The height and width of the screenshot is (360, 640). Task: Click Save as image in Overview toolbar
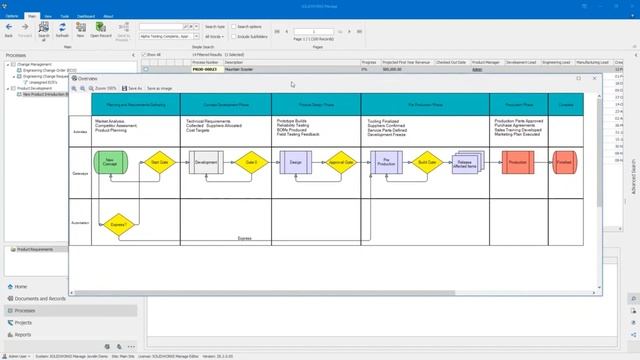coord(160,88)
